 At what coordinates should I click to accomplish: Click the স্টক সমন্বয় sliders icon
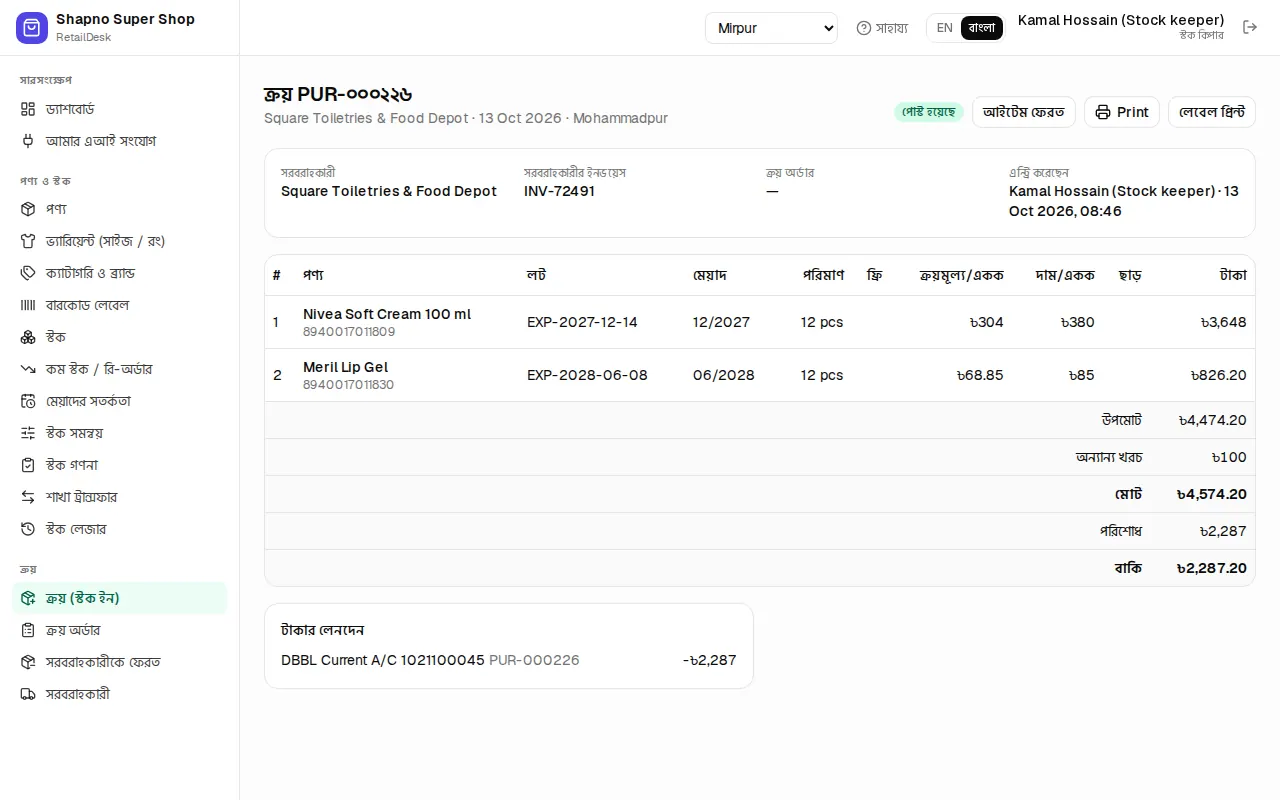click(28, 433)
